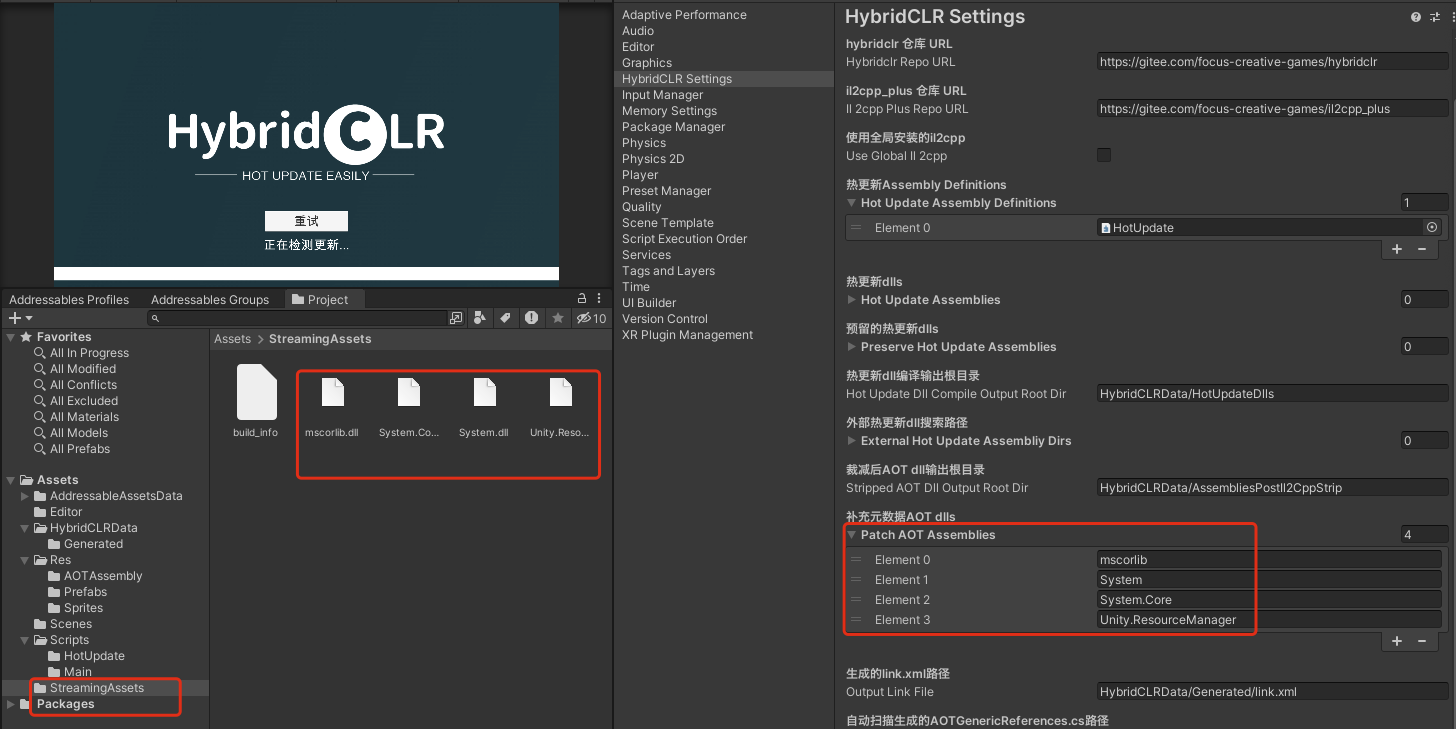Expand the Hot Update Assemblies list
The height and width of the screenshot is (729, 1456).
pos(852,300)
